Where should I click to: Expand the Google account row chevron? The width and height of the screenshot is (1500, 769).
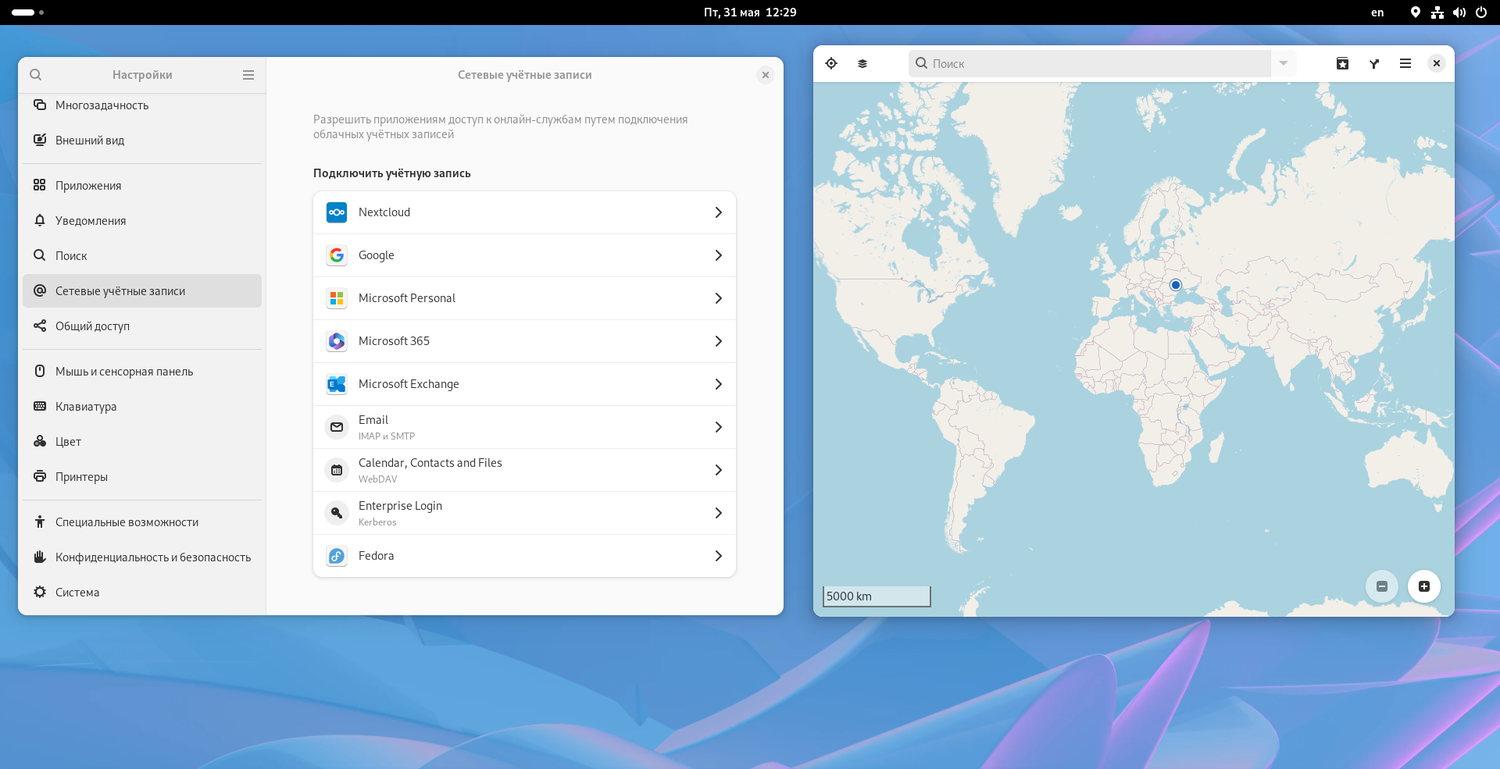718,256
